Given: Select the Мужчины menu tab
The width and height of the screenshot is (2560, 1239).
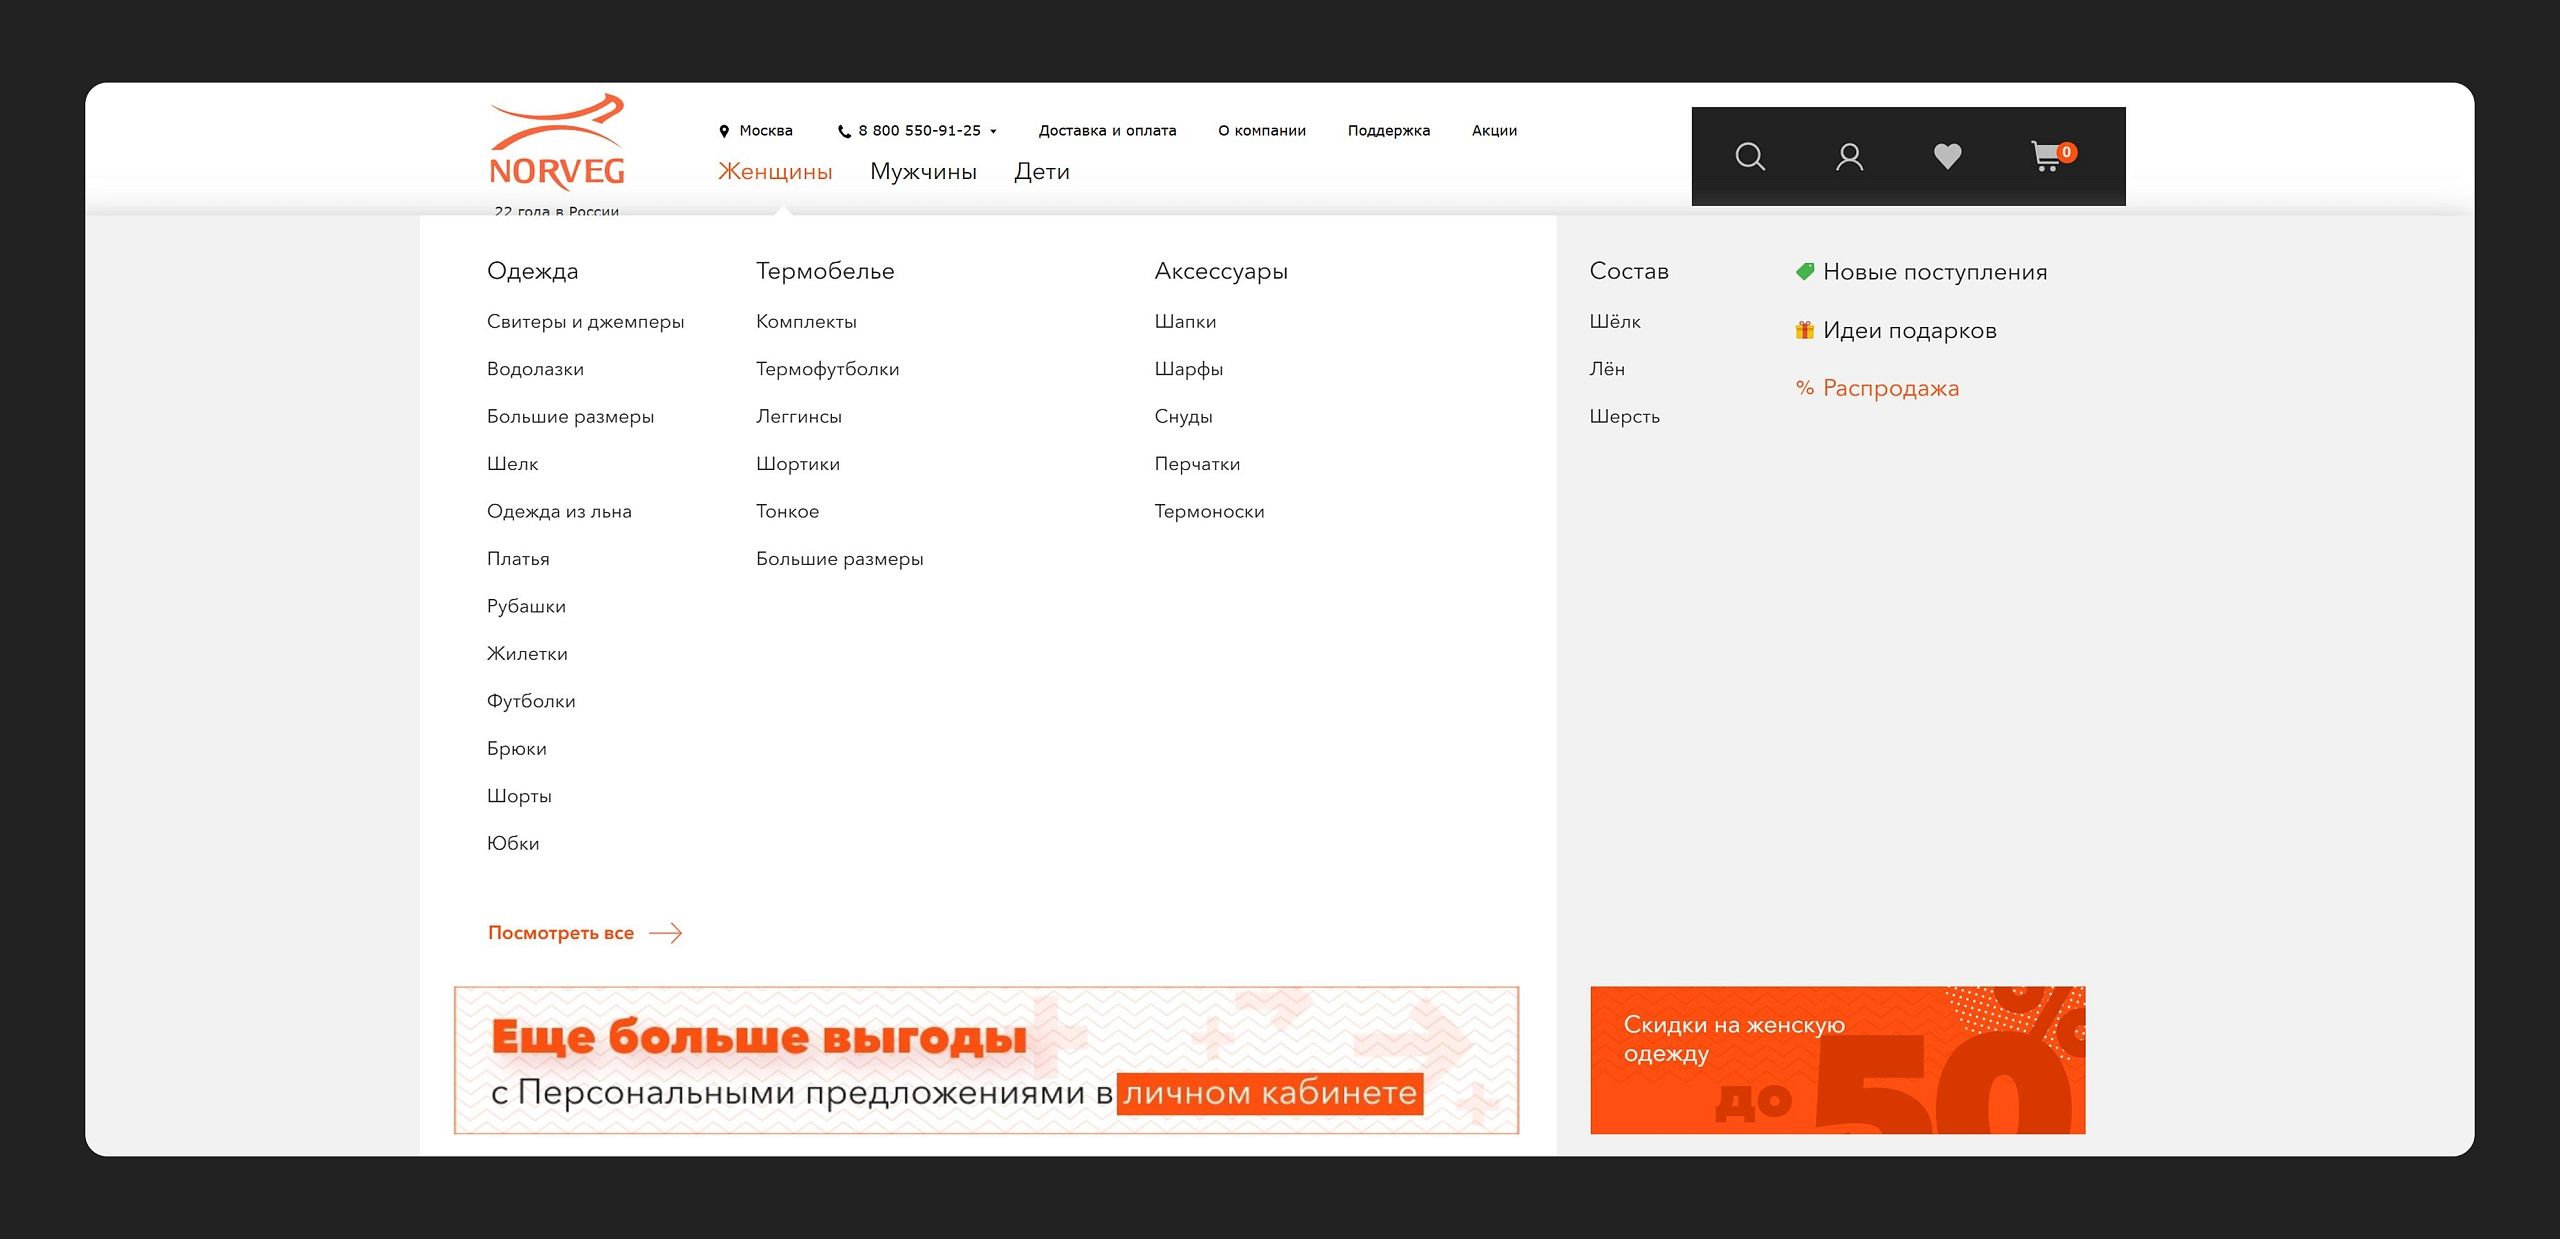Looking at the screenshot, I should (x=923, y=172).
